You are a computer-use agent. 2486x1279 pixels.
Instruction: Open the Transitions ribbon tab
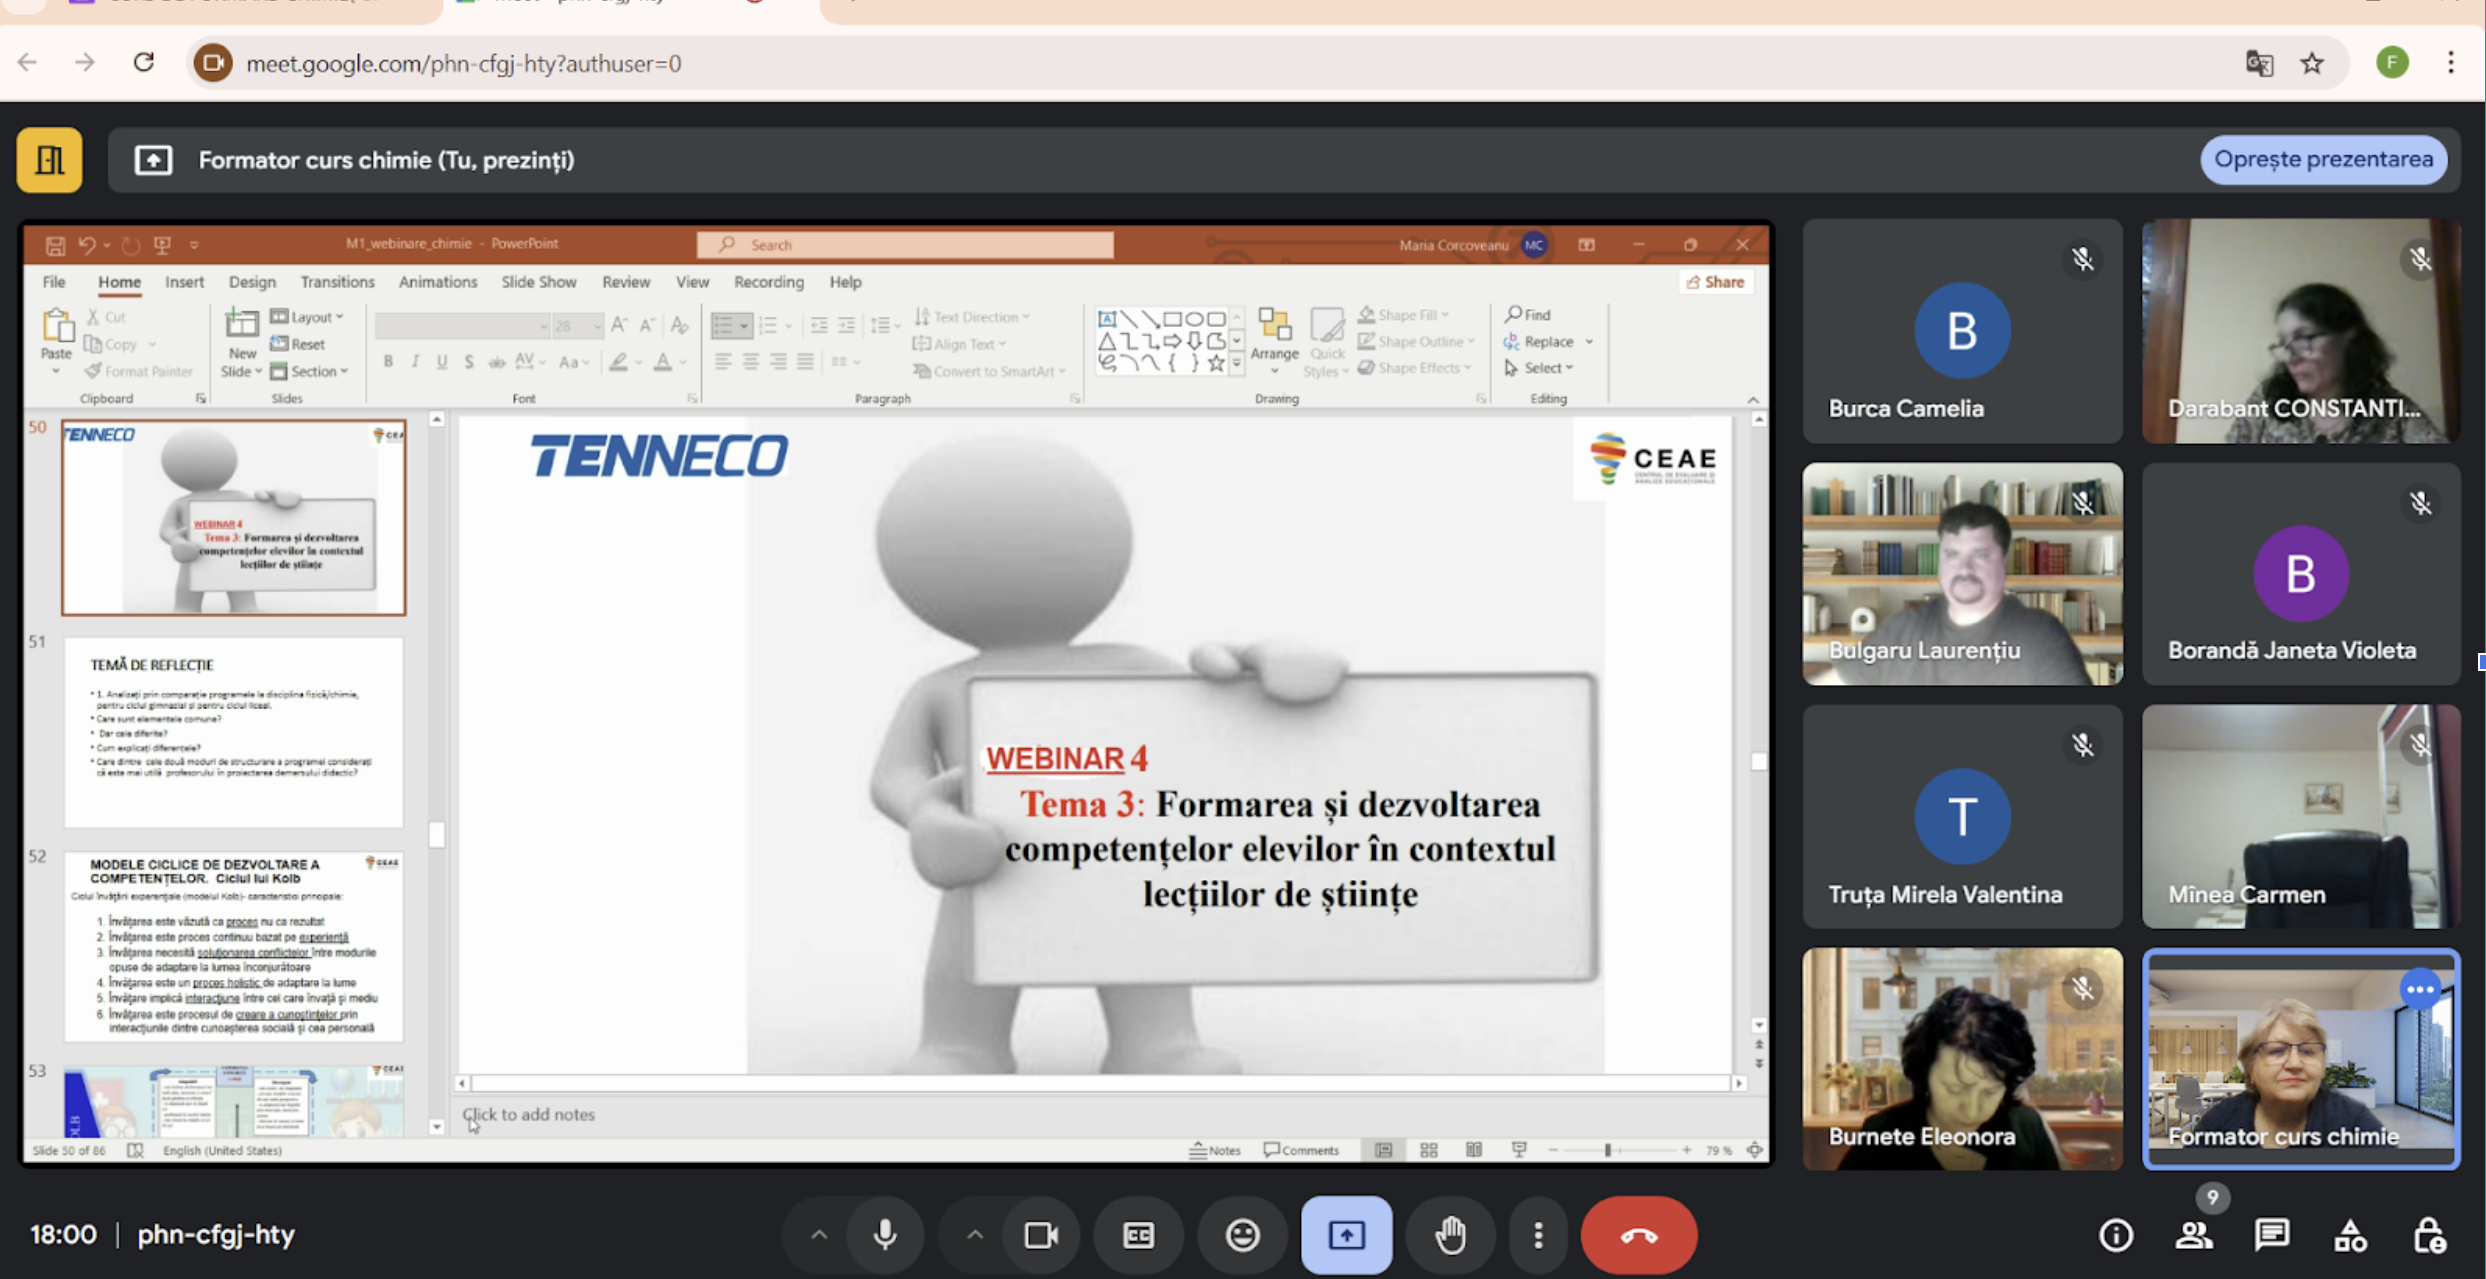(x=337, y=282)
